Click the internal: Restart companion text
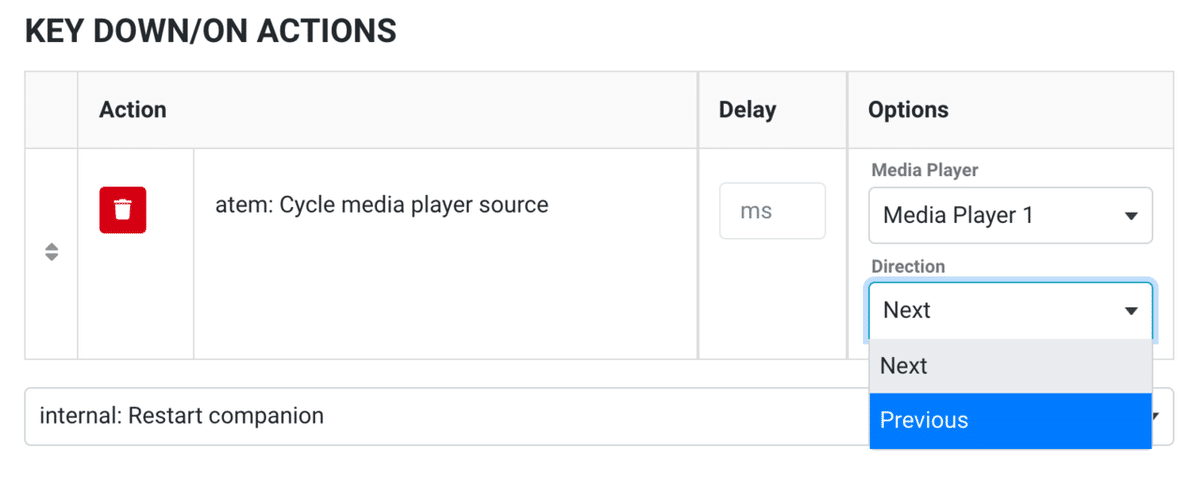This screenshot has width=1200, height=491. tap(181, 415)
